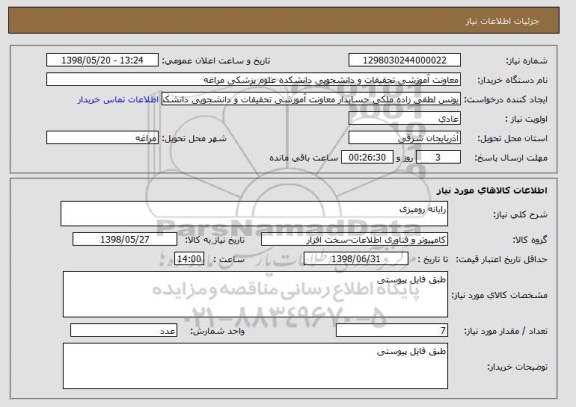Click the label تعداد / مقدار مورد نیاز
The width and height of the screenshot is (576, 407).
tap(506, 331)
